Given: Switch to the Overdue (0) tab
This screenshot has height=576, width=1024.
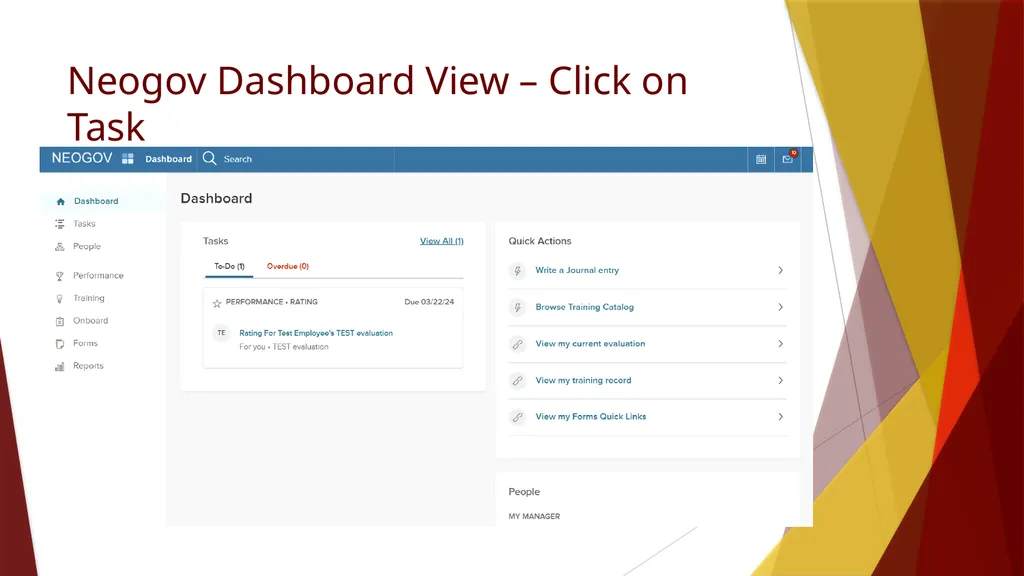Looking at the screenshot, I should 287,266.
